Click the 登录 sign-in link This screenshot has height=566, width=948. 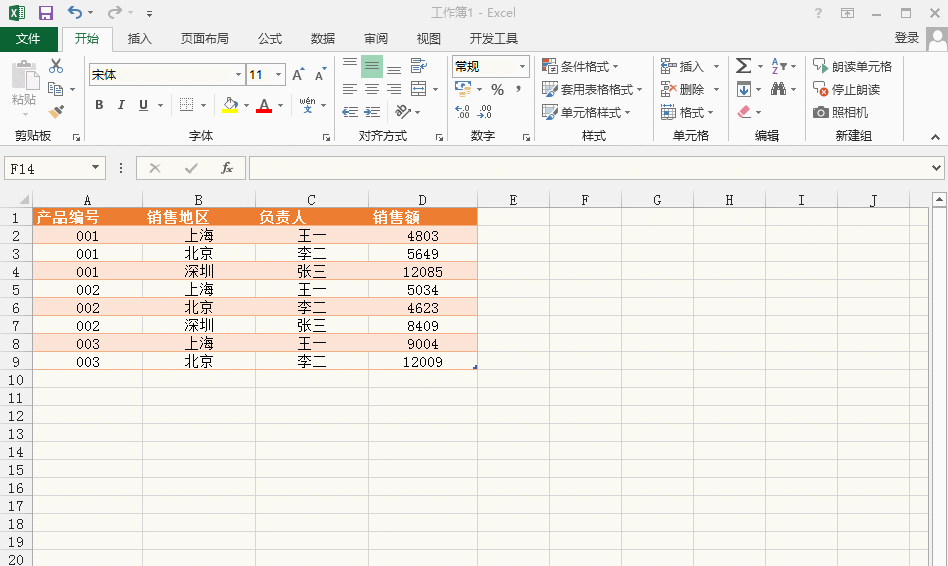907,38
